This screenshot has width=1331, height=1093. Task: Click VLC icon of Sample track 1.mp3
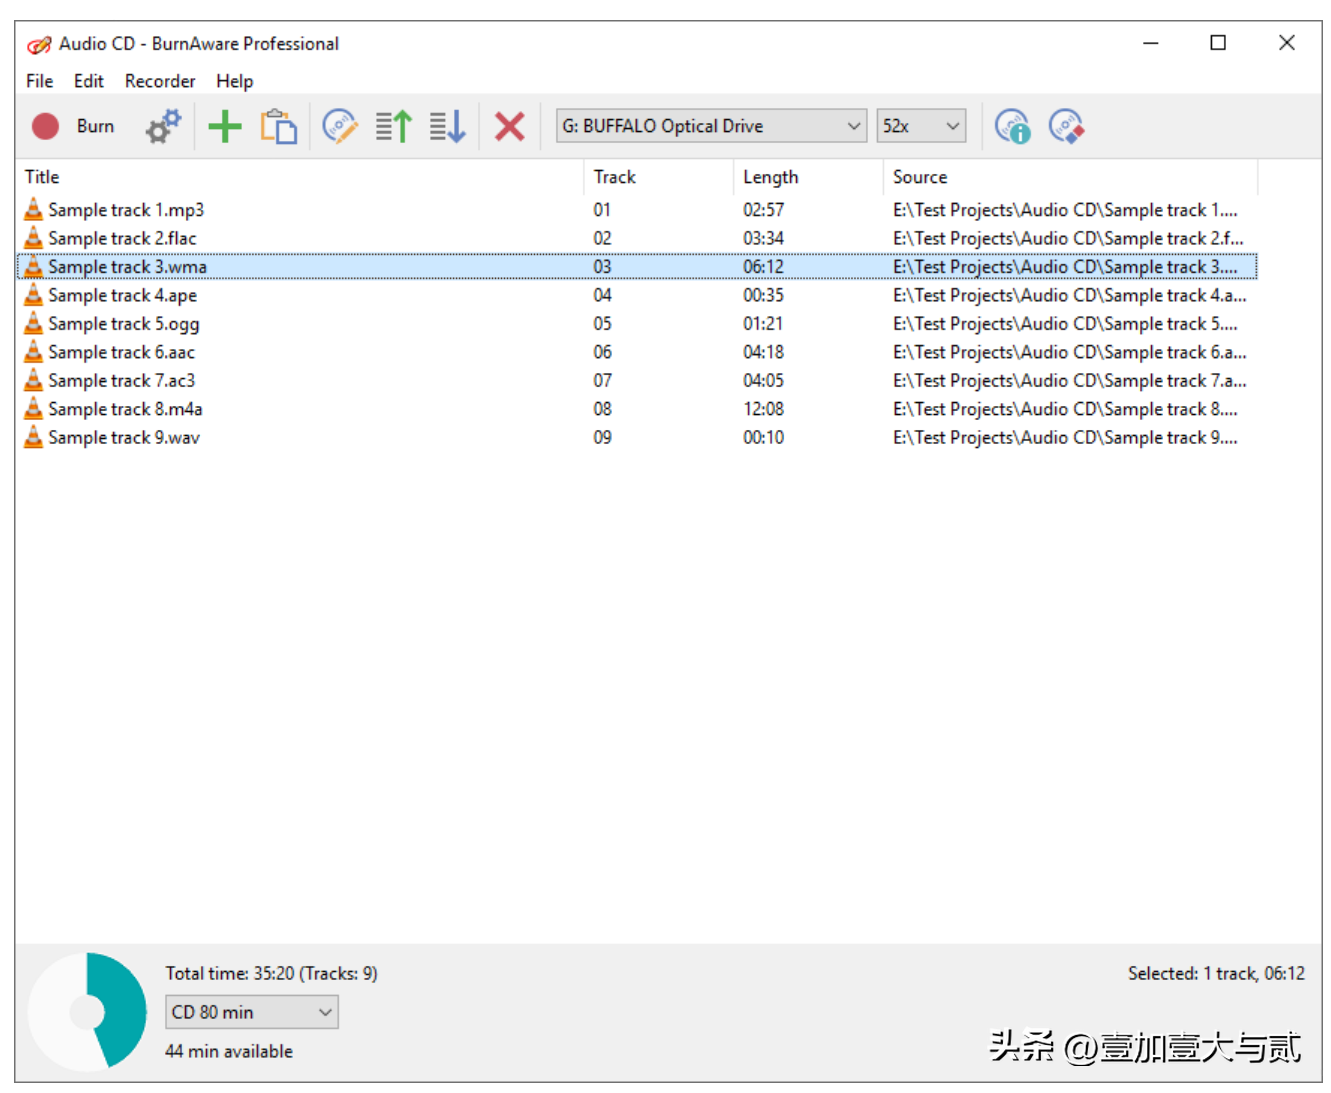[x=33, y=209]
